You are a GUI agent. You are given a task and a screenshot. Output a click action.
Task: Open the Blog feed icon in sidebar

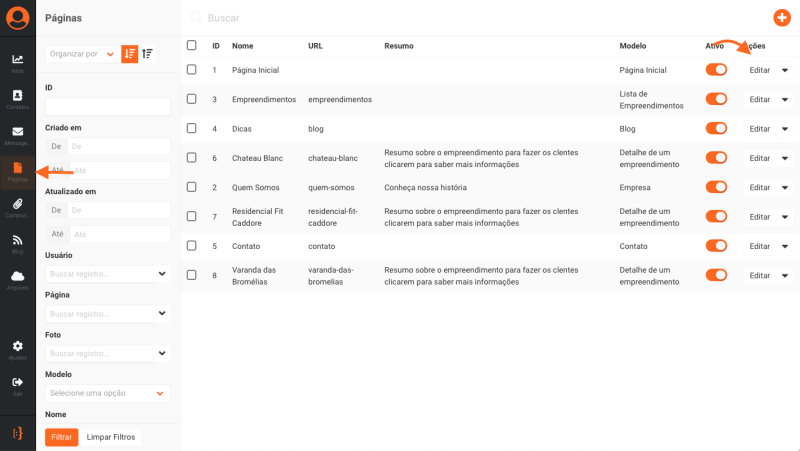18,241
